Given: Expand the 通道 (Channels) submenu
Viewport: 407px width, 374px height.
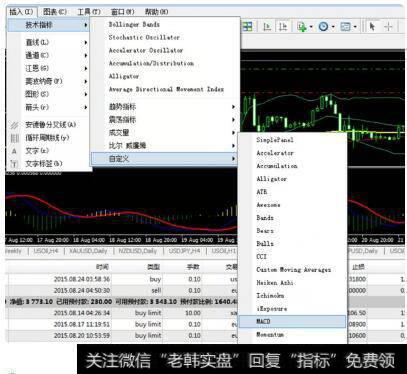Looking at the screenshot, I should click(x=49, y=55).
